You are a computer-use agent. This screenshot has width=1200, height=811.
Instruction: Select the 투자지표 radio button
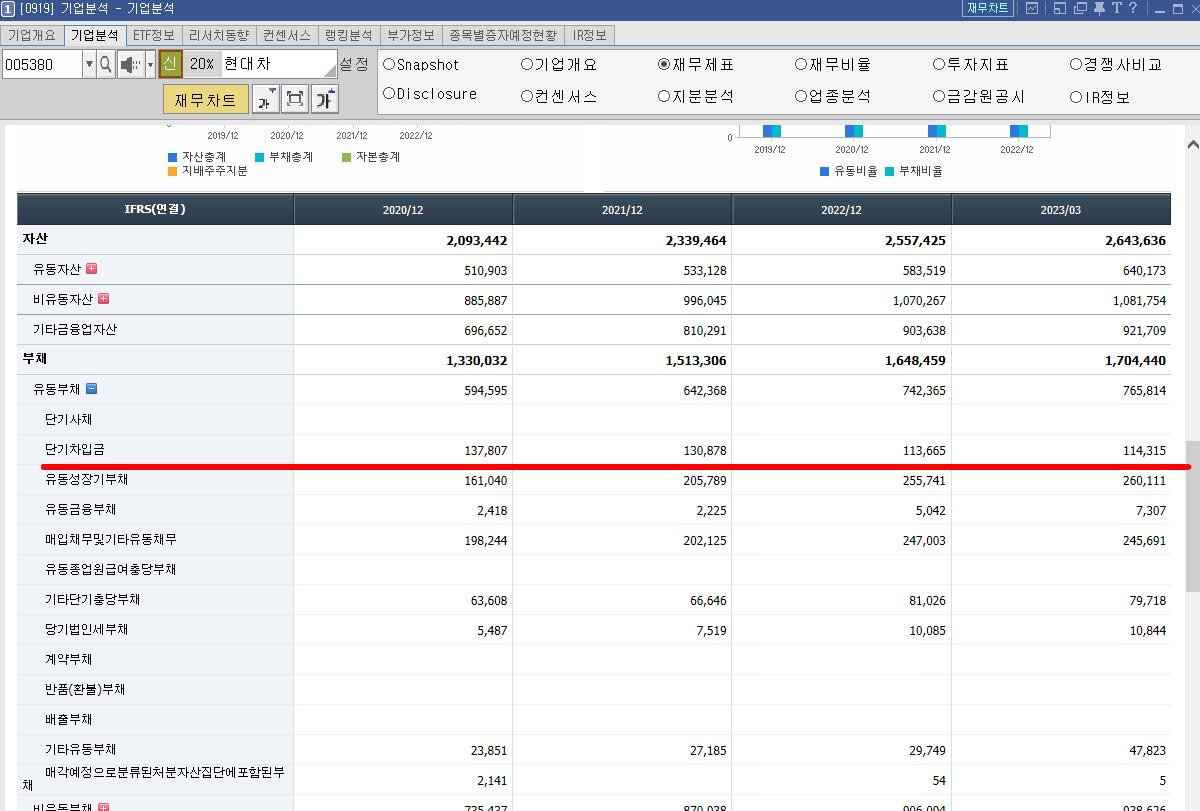pos(939,64)
